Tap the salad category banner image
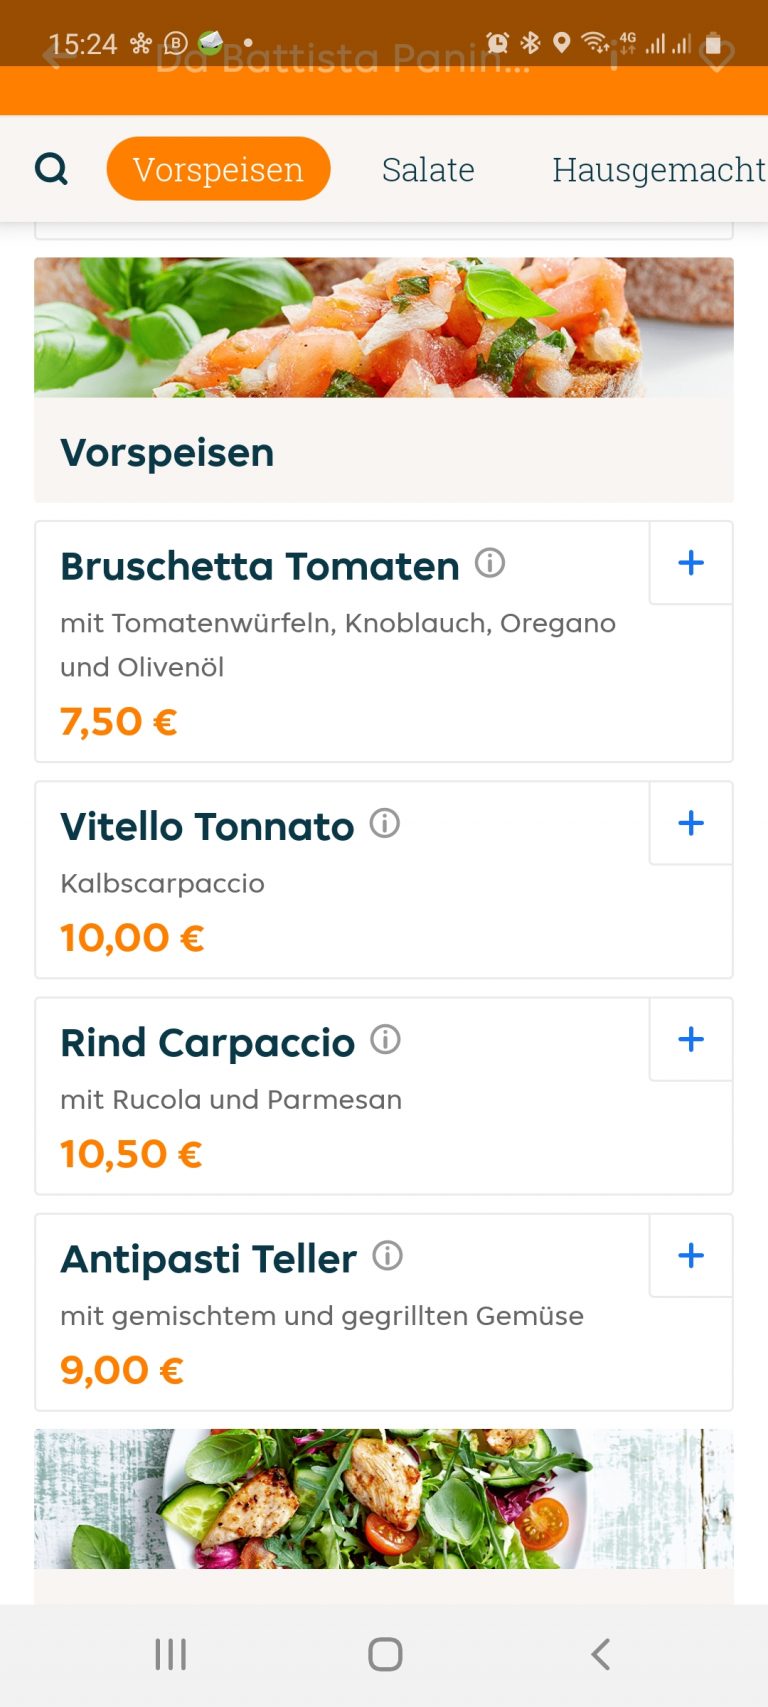Viewport: 768px width, 1707px height. tap(384, 1498)
